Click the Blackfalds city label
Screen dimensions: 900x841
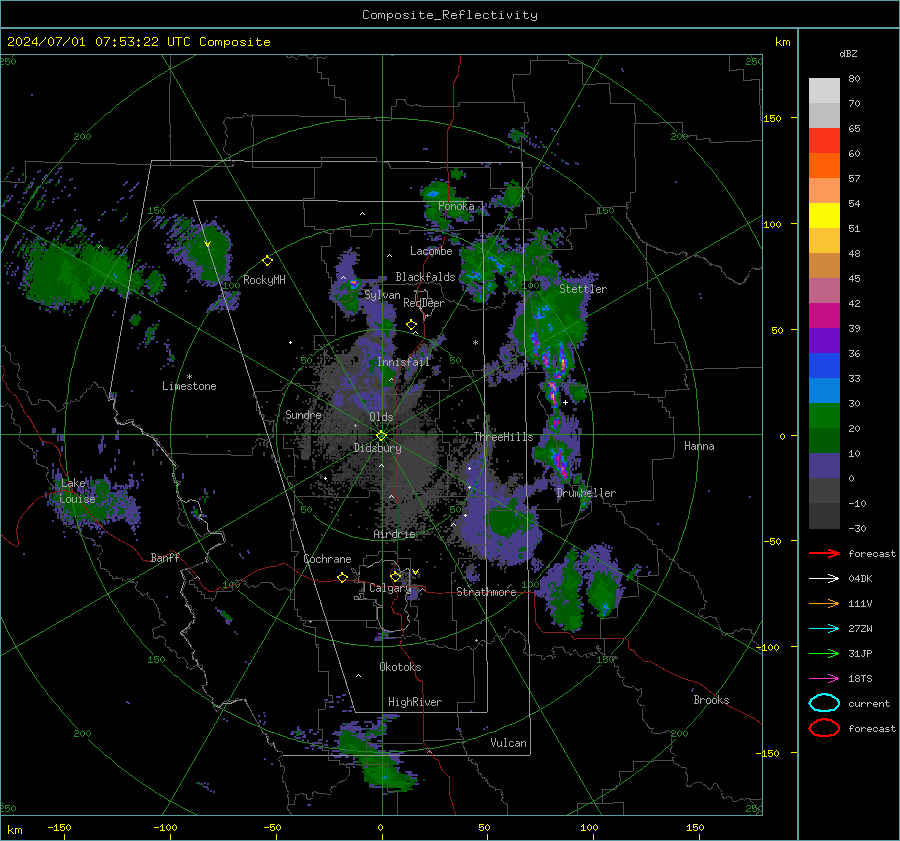[x=425, y=277]
